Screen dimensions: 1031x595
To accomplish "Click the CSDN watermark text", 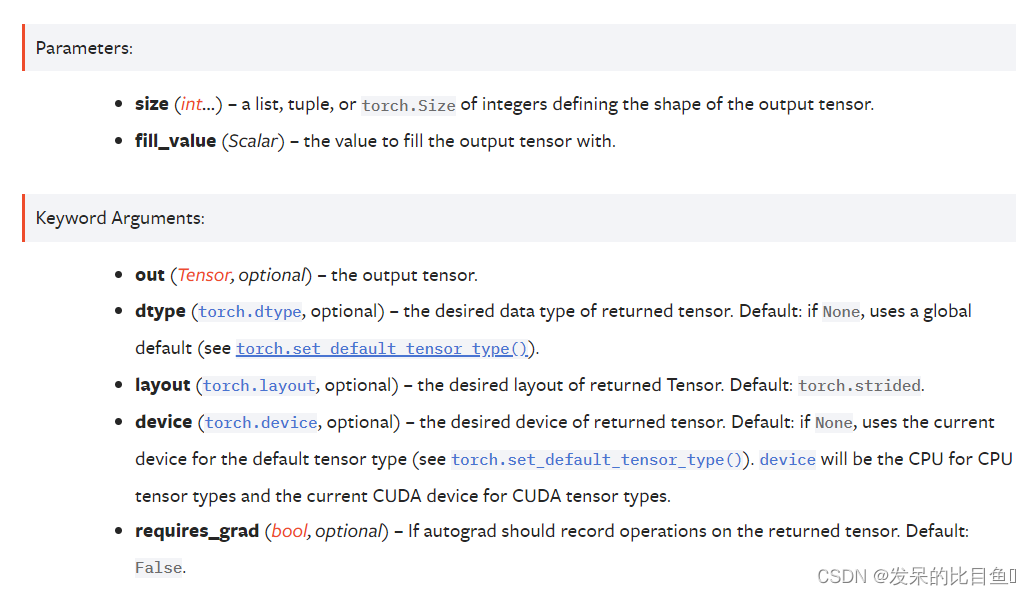I will pyautogui.click(x=917, y=577).
